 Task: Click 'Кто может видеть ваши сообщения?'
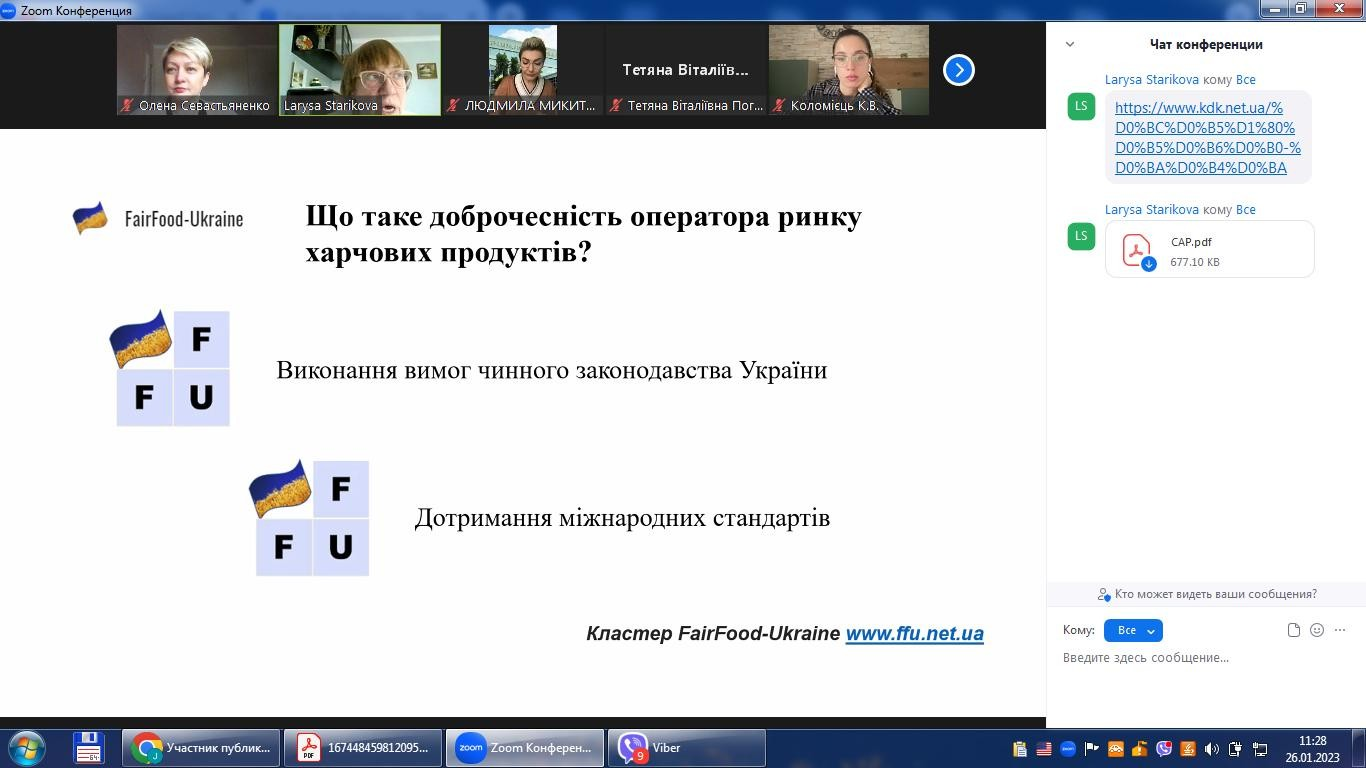1207,594
